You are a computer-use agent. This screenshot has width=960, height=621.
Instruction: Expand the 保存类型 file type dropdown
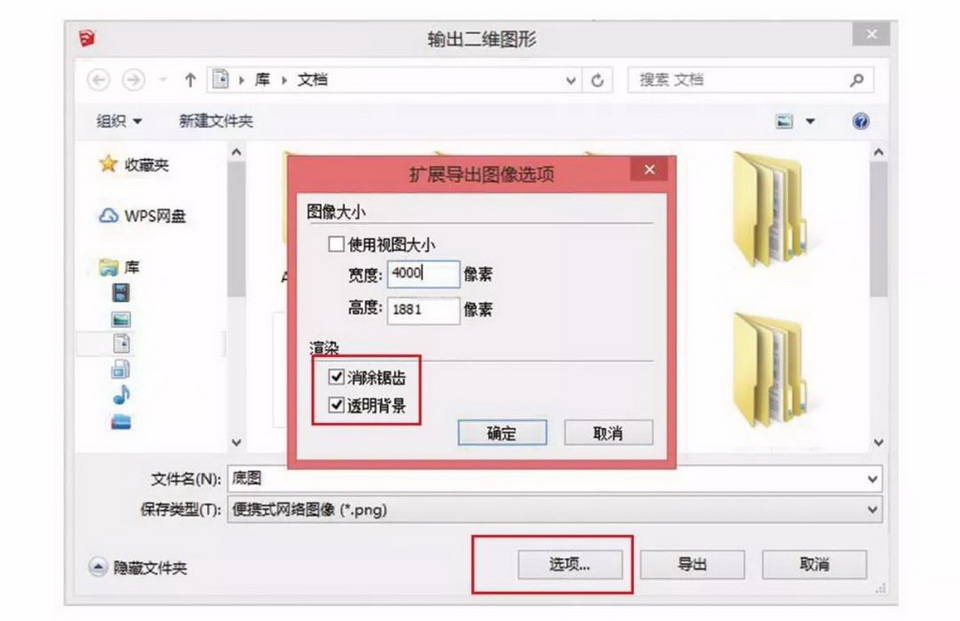[x=872, y=510]
